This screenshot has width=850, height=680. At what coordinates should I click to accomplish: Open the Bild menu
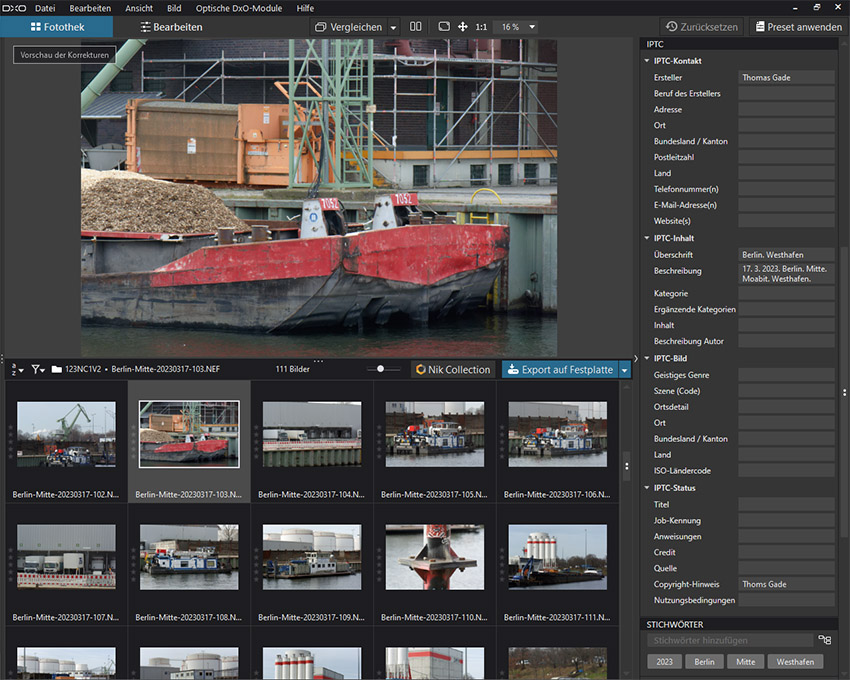(x=174, y=8)
